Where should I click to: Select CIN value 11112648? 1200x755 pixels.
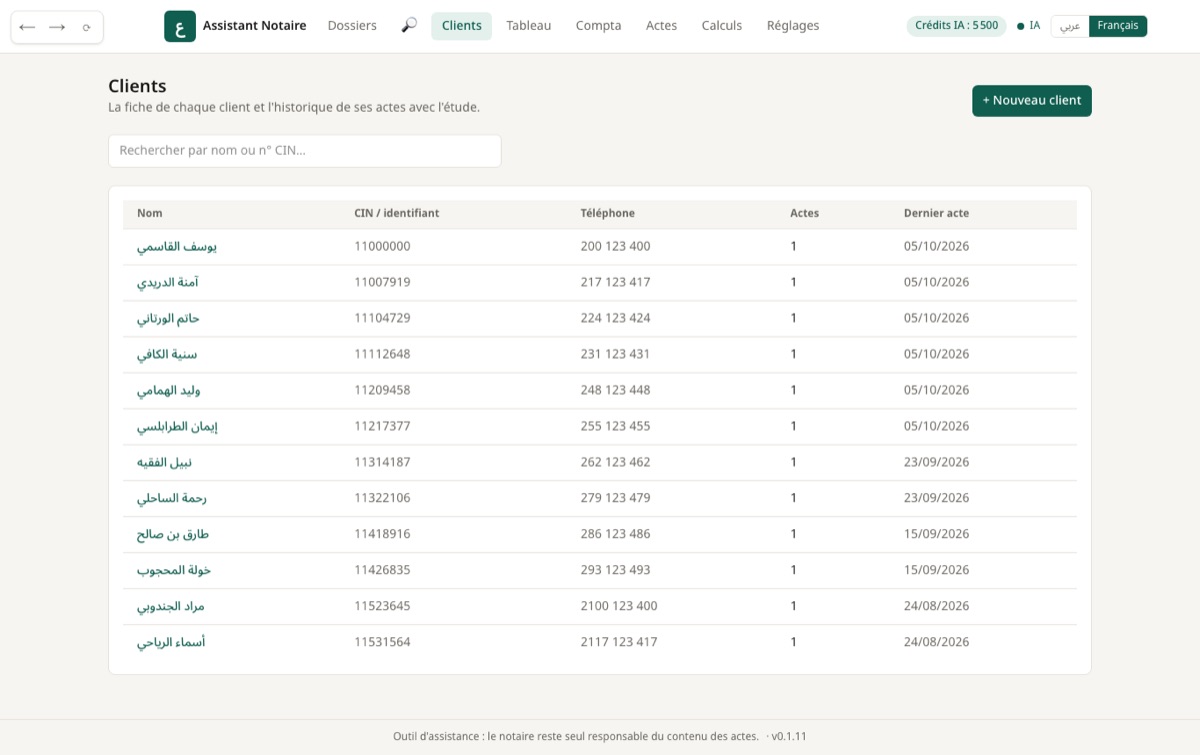pos(382,354)
